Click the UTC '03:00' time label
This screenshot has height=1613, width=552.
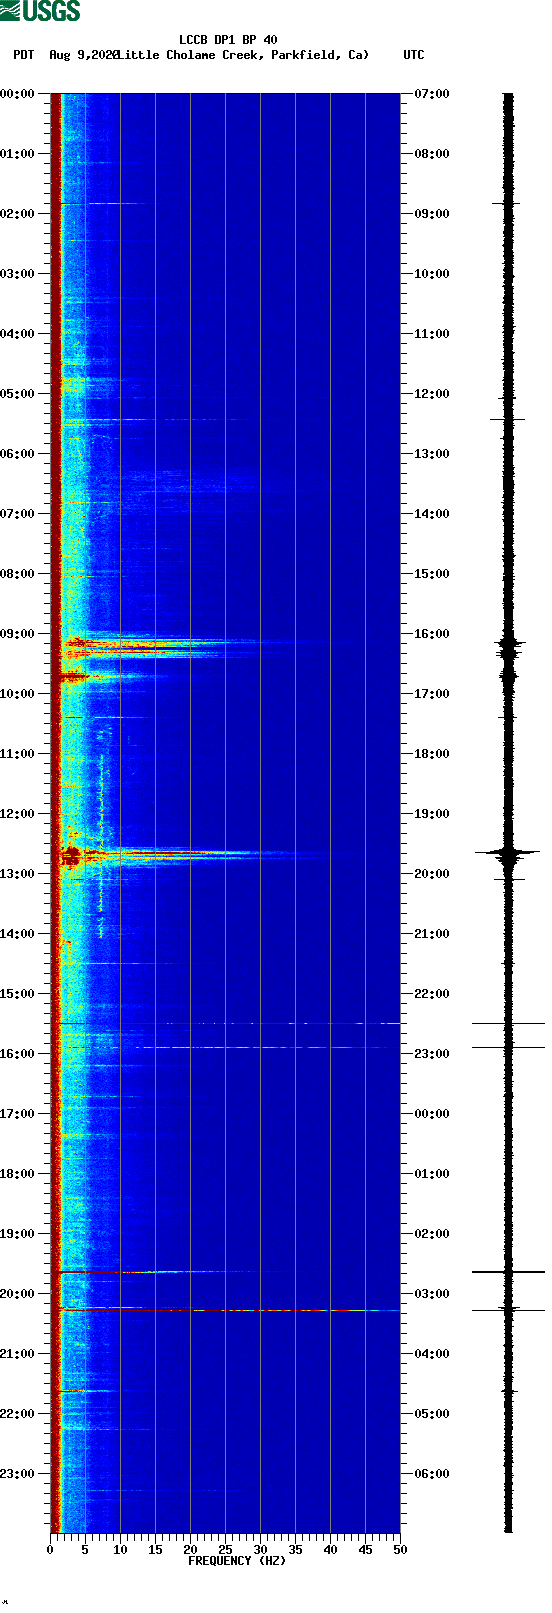pos(432,1294)
